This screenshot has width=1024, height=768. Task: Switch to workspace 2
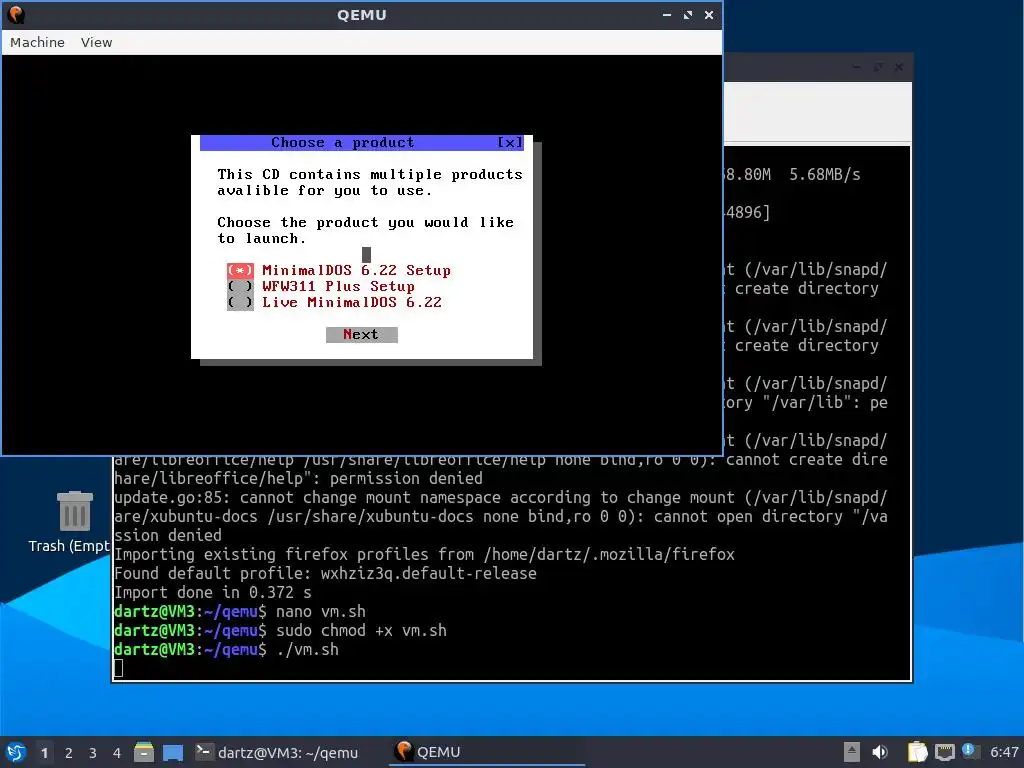pyautogui.click(x=69, y=753)
